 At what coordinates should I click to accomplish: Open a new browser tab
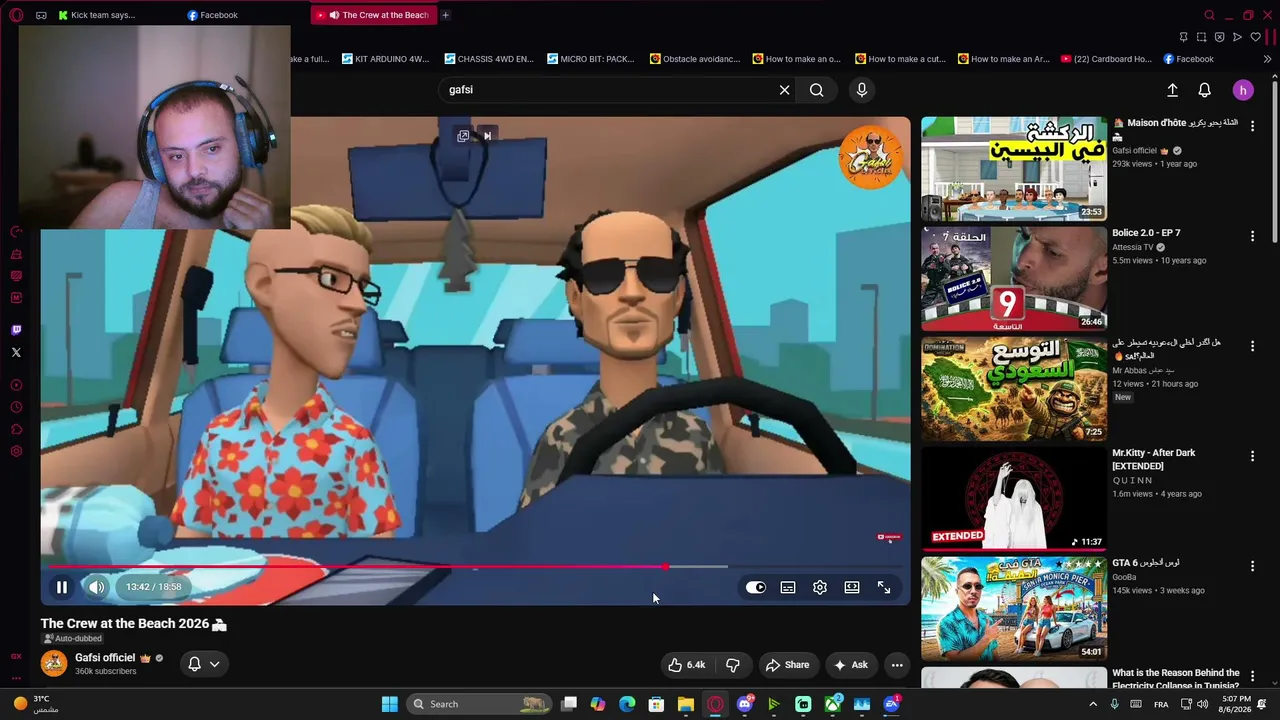tap(445, 15)
